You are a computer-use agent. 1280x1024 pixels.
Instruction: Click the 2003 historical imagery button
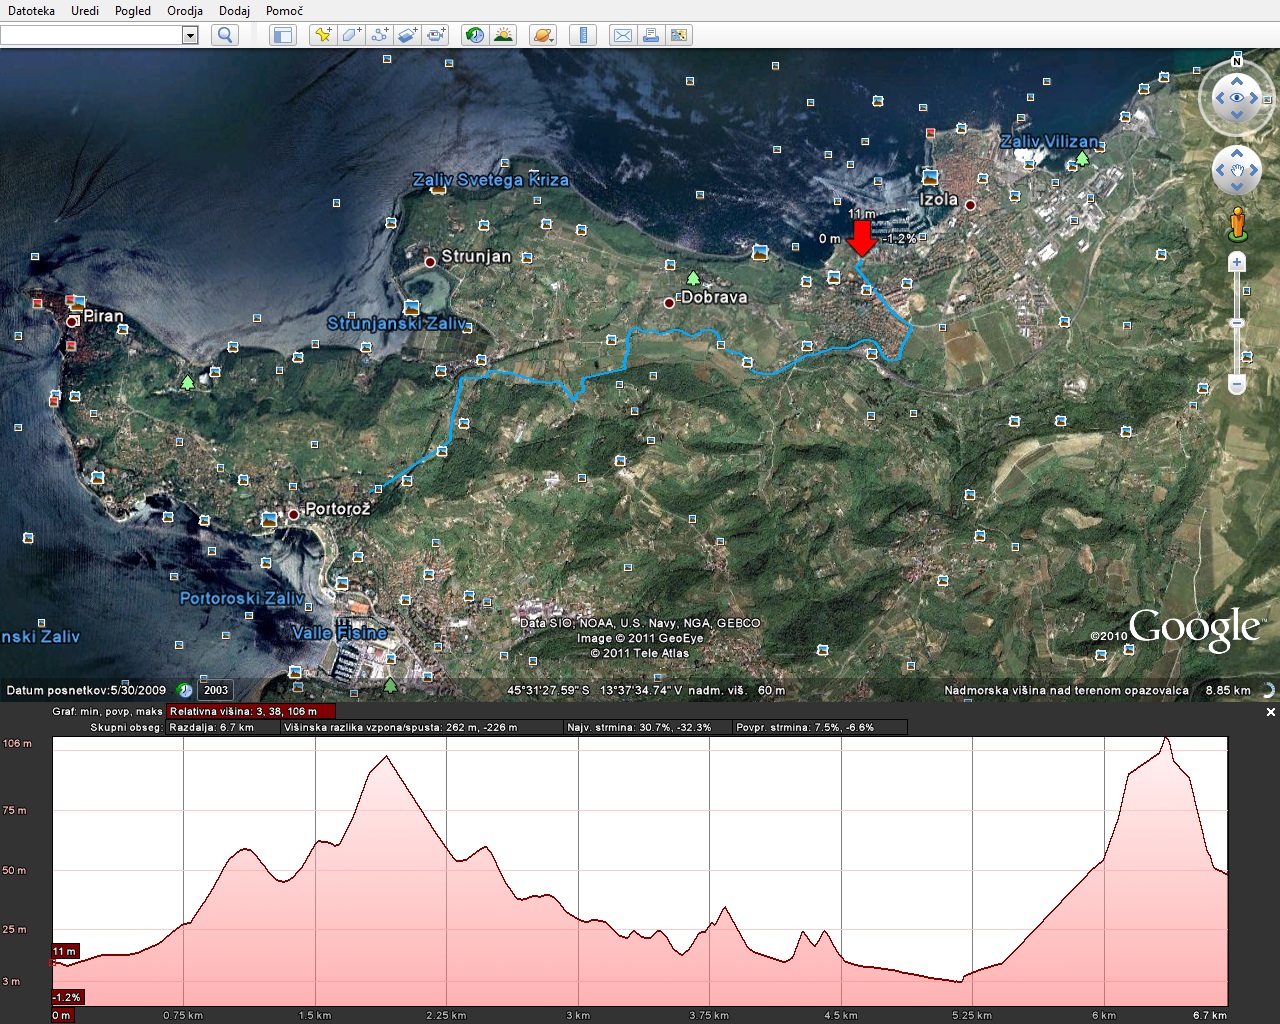pyautogui.click(x=216, y=690)
